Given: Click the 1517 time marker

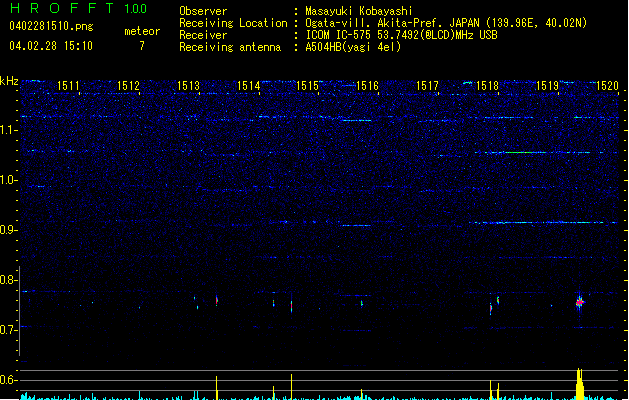Looking at the screenshot, I should click(x=427, y=86).
